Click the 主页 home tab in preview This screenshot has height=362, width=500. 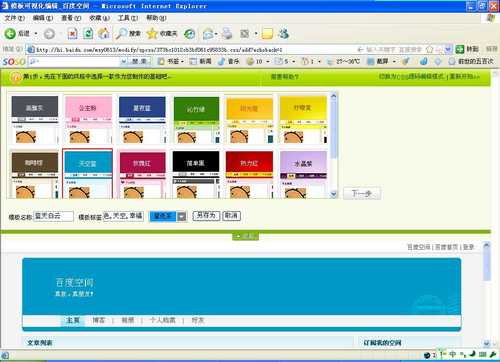[73, 320]
